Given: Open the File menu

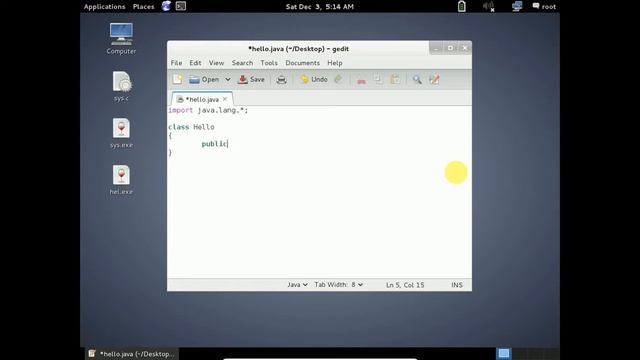Looking at the screenshot, I should pos(176,63).
